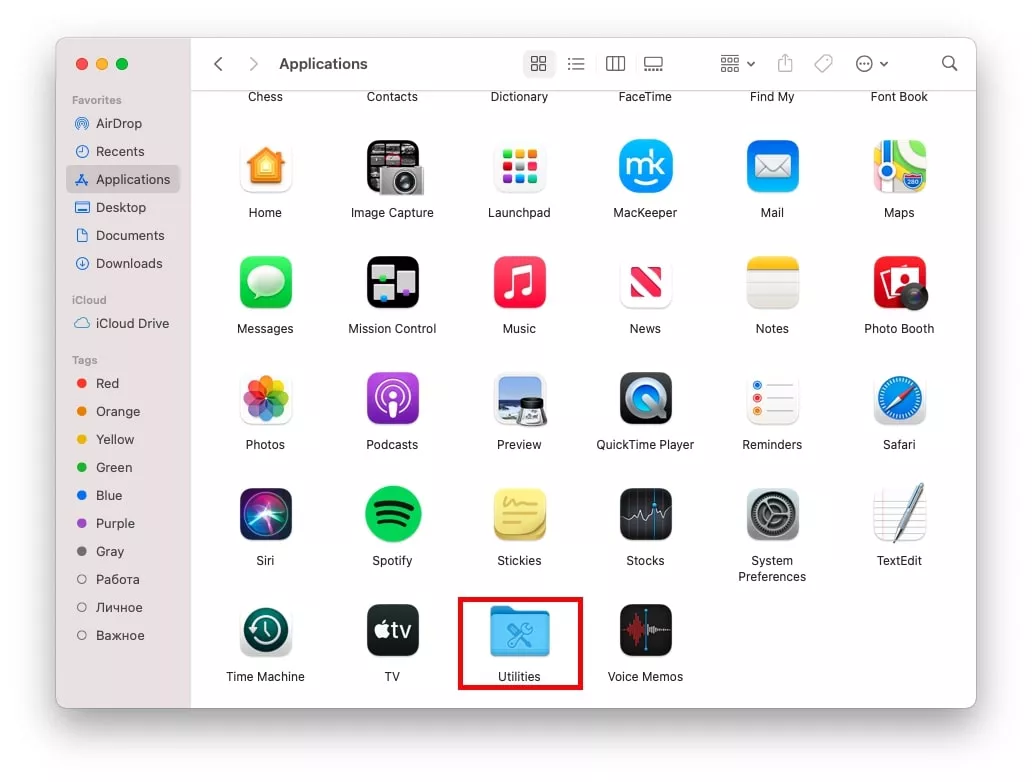Select iCloud Drive in sidebar

point(132,324)
